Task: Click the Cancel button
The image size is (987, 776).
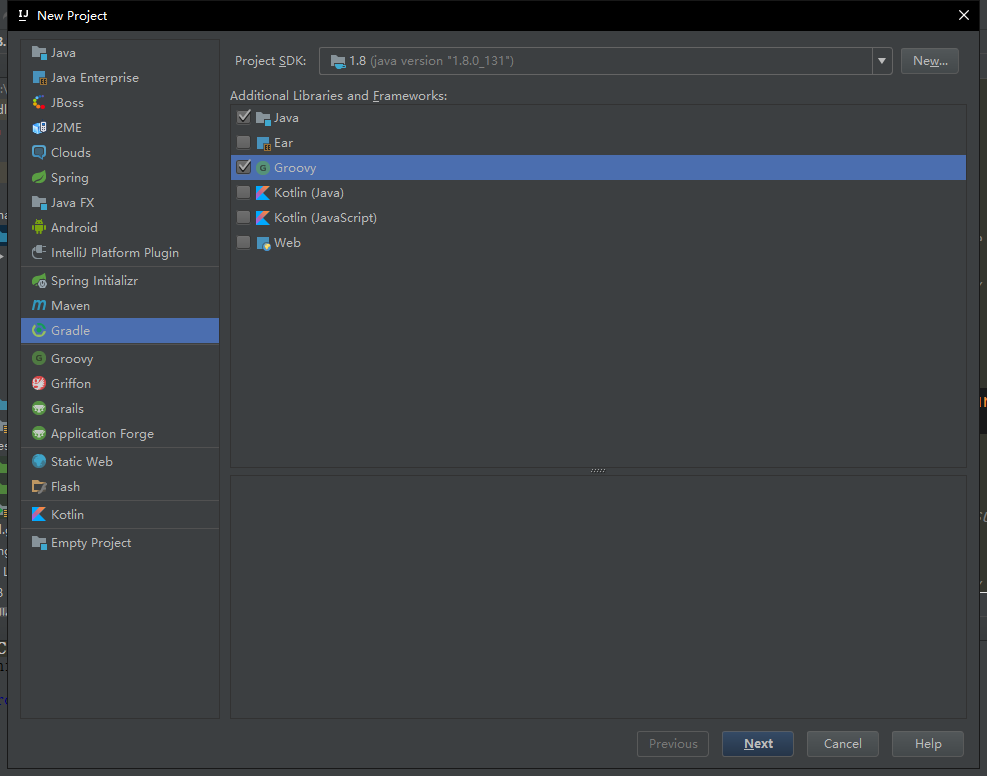Action: (843, 744)
